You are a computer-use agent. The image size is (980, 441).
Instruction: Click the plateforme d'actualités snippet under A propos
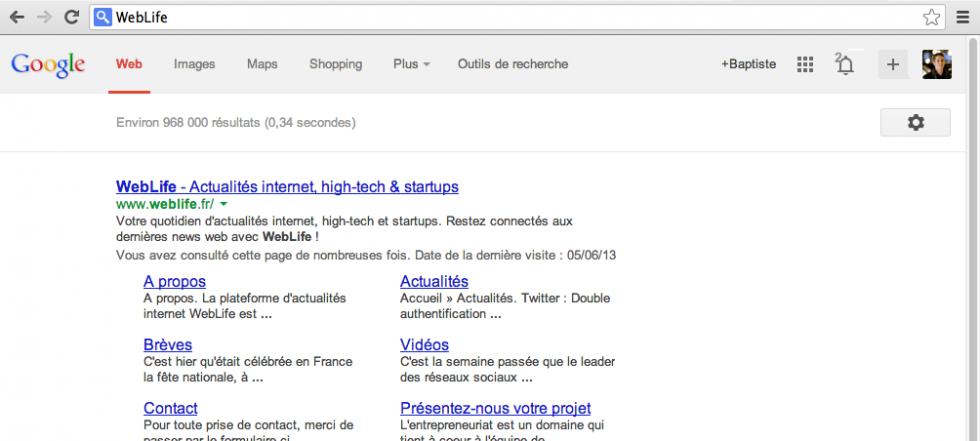point(244,306)
